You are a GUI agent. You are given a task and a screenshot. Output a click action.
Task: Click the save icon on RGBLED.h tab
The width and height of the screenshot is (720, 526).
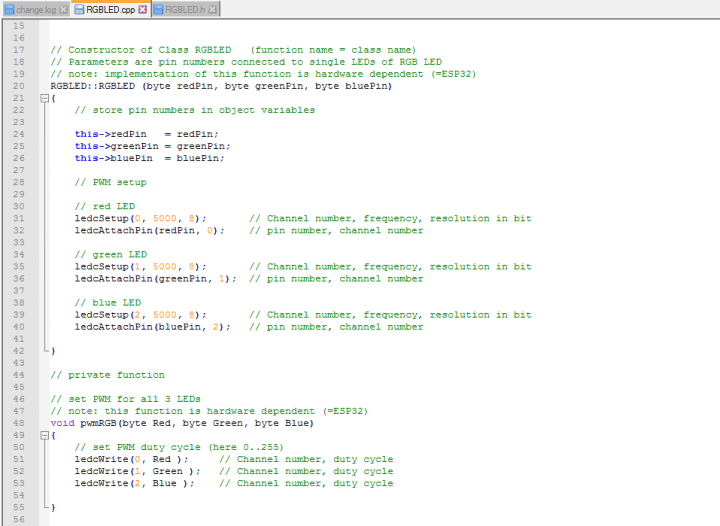tap(158, 10)
